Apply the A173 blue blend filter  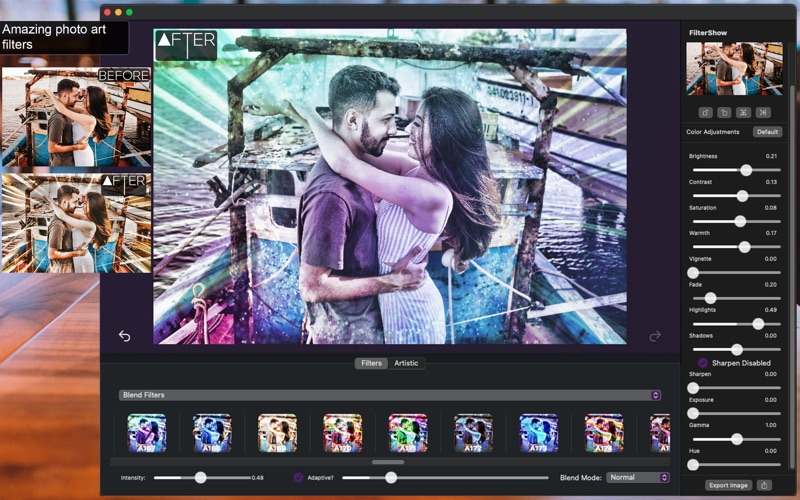tap(538, 433)
